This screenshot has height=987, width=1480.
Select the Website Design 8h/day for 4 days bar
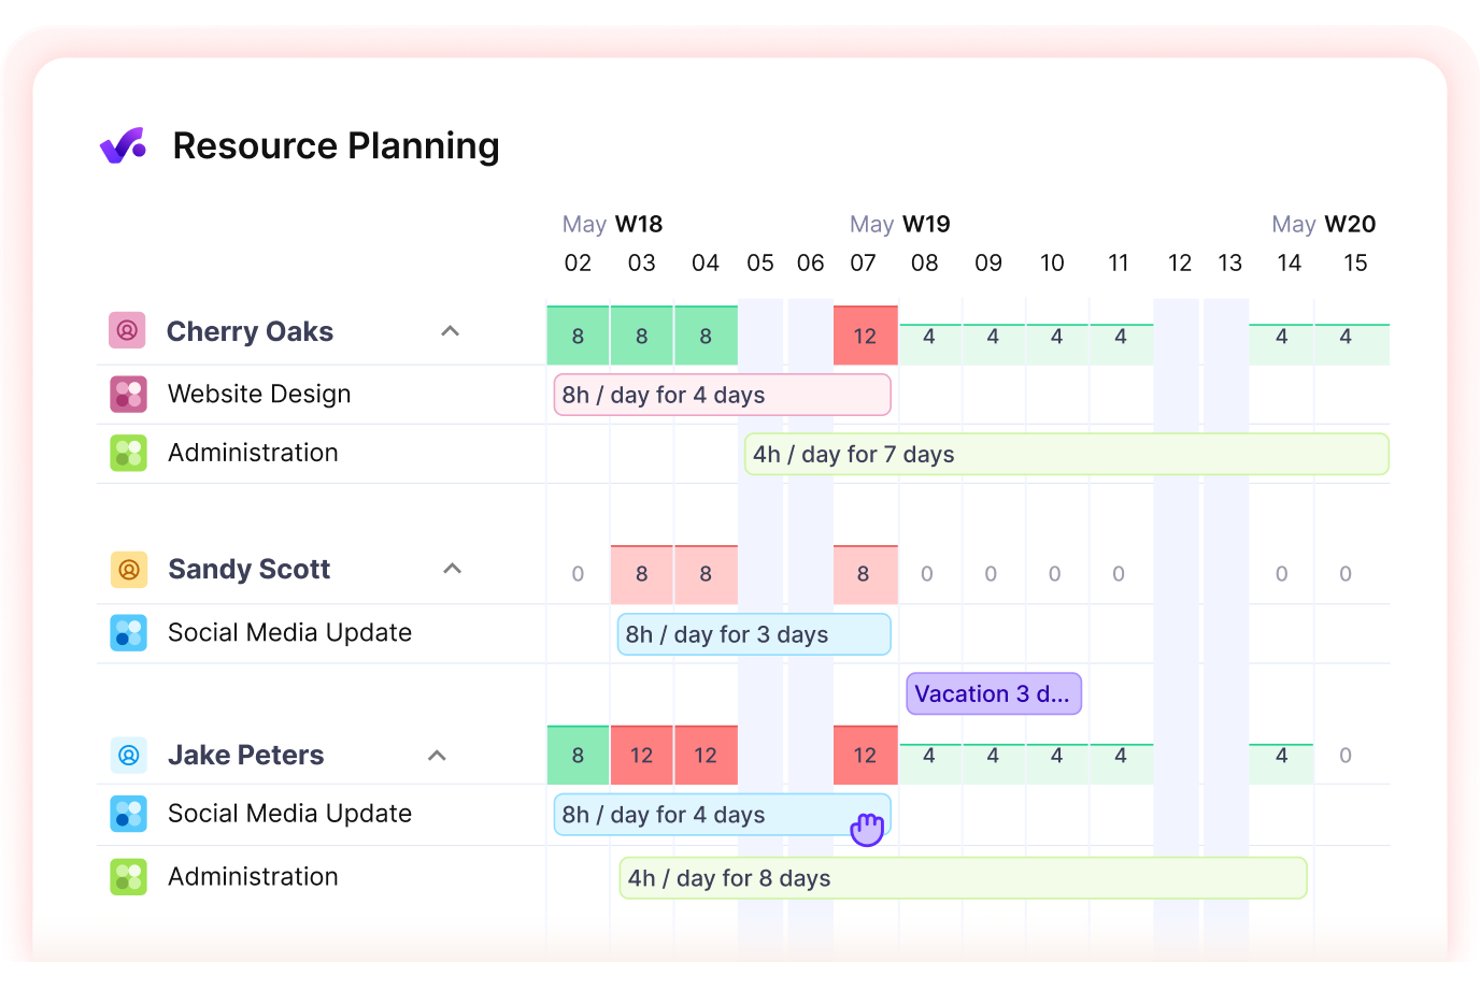coord(722,395)
